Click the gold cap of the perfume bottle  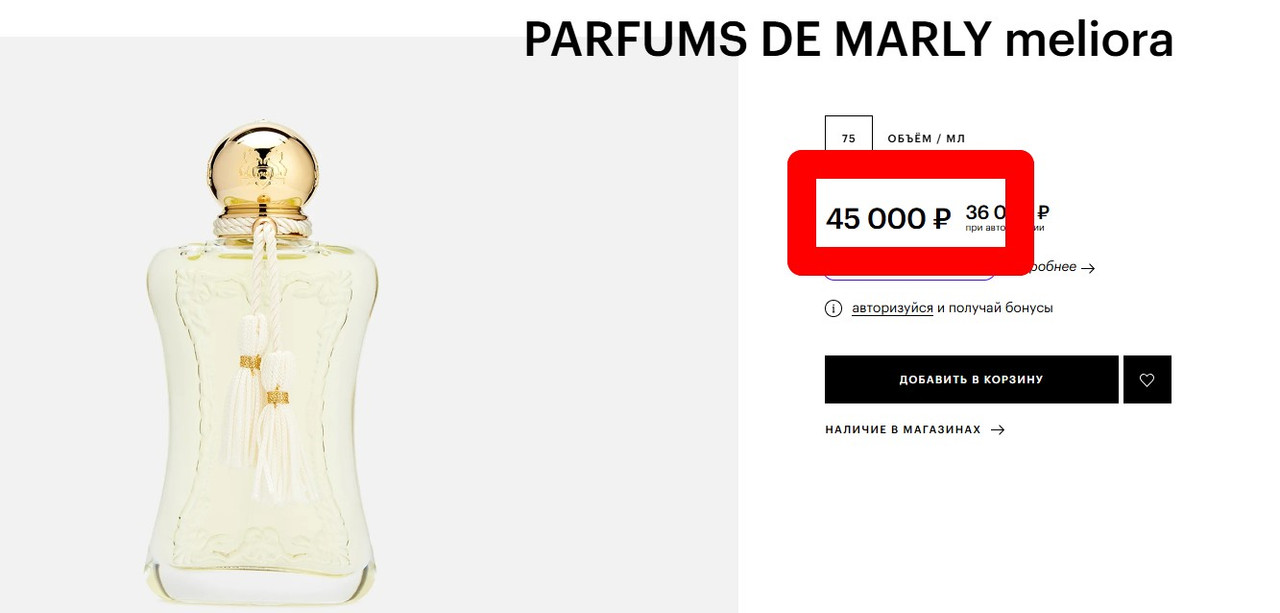click(x=263, y=166)
